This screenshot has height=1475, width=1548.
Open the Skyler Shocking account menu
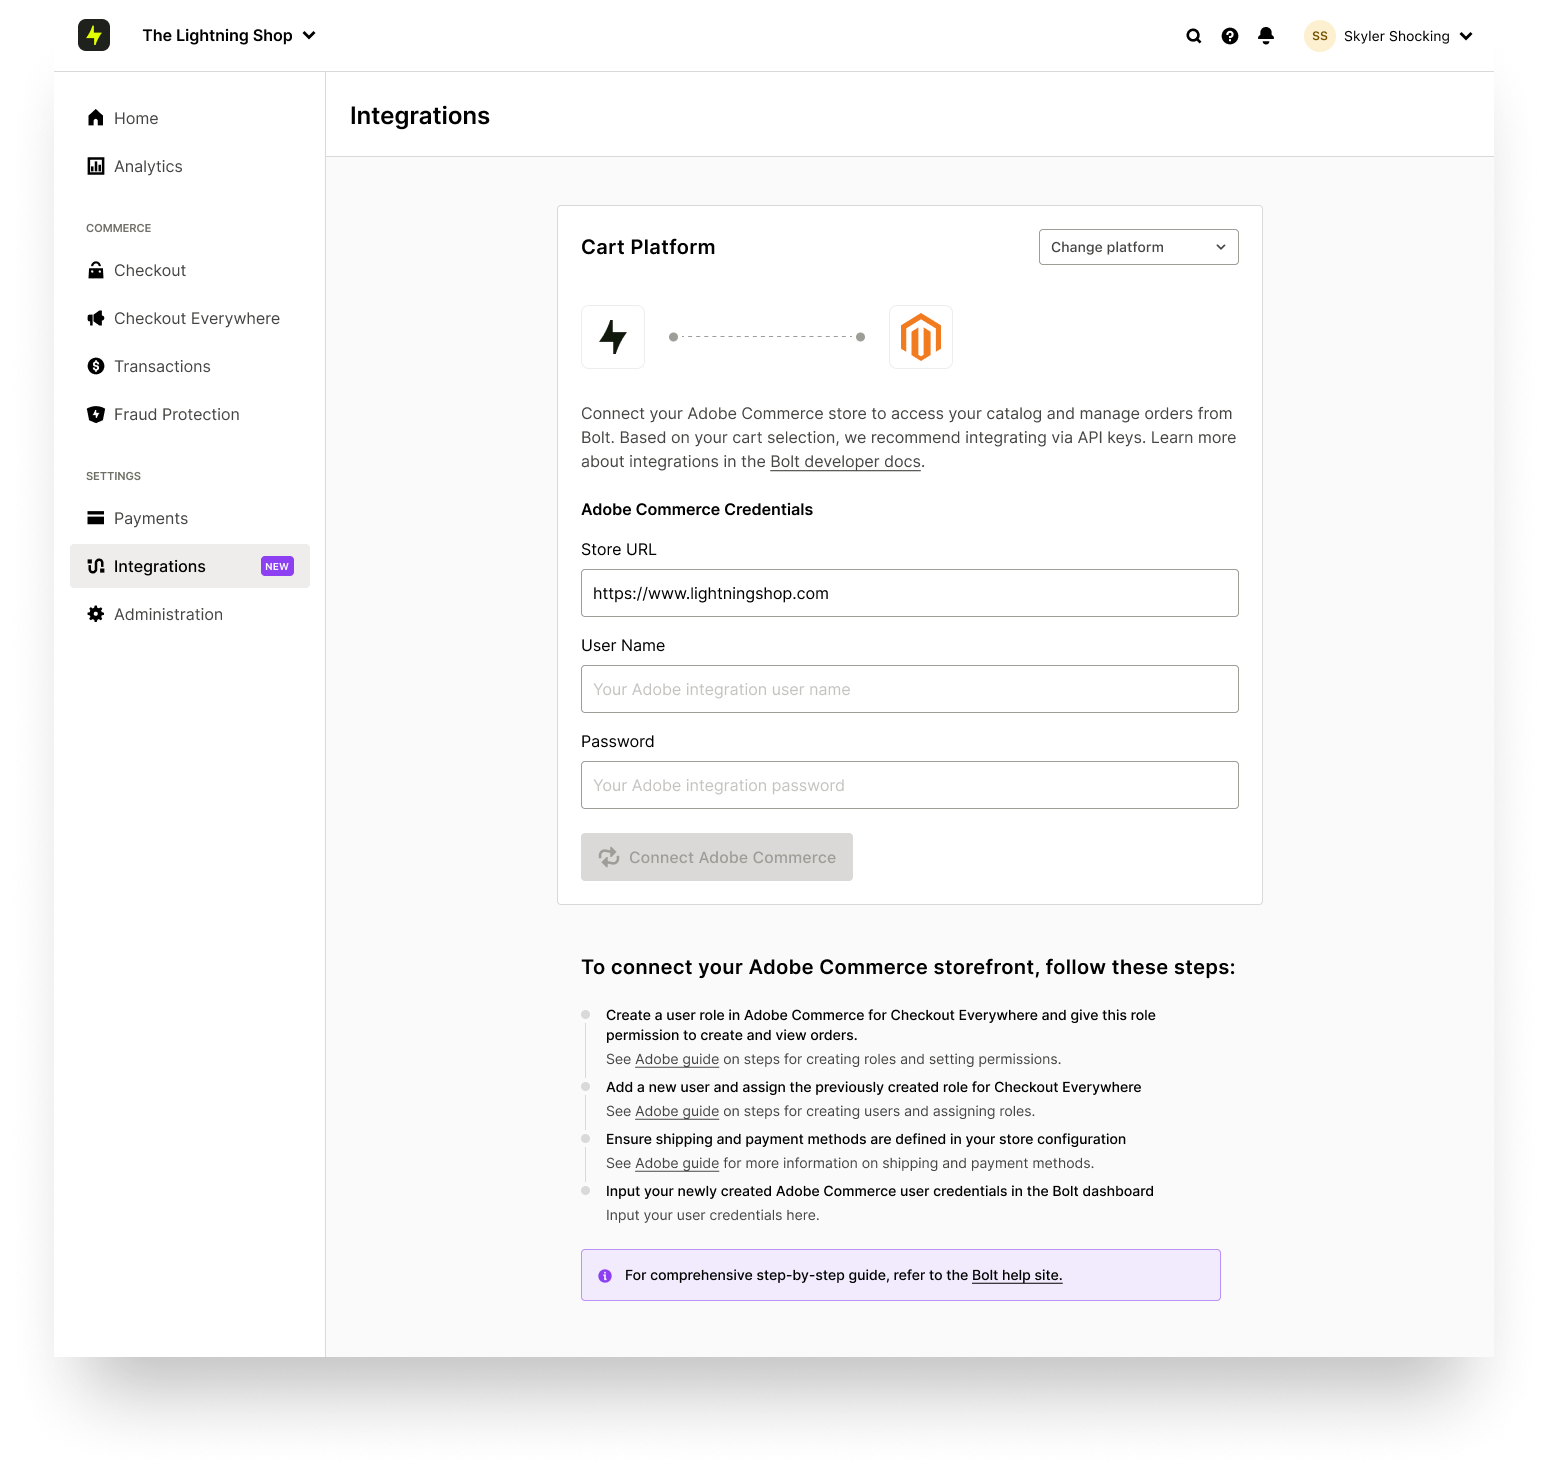click(1389, 36)
